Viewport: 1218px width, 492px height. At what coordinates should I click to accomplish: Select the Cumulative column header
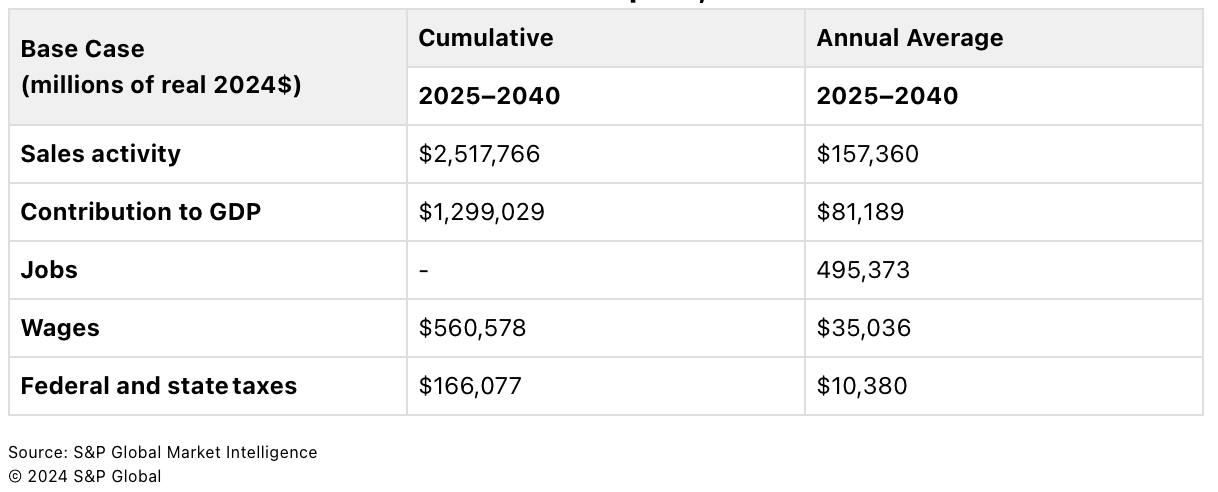tap(485, 38)
